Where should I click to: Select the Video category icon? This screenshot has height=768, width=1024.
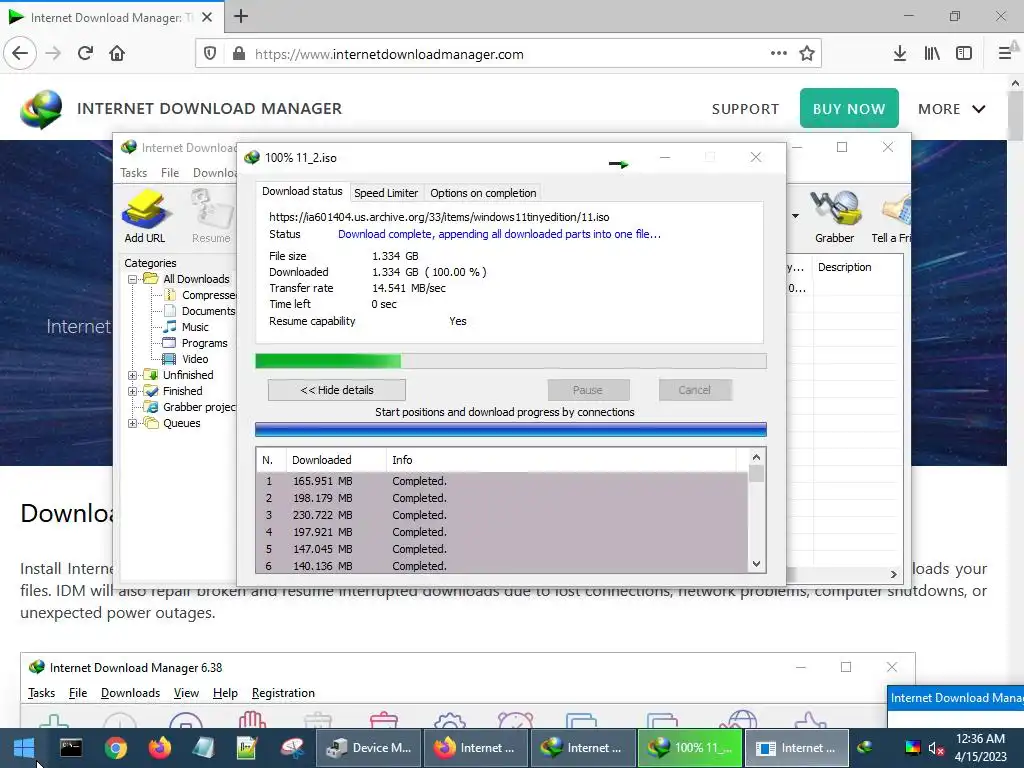(169, 359)
